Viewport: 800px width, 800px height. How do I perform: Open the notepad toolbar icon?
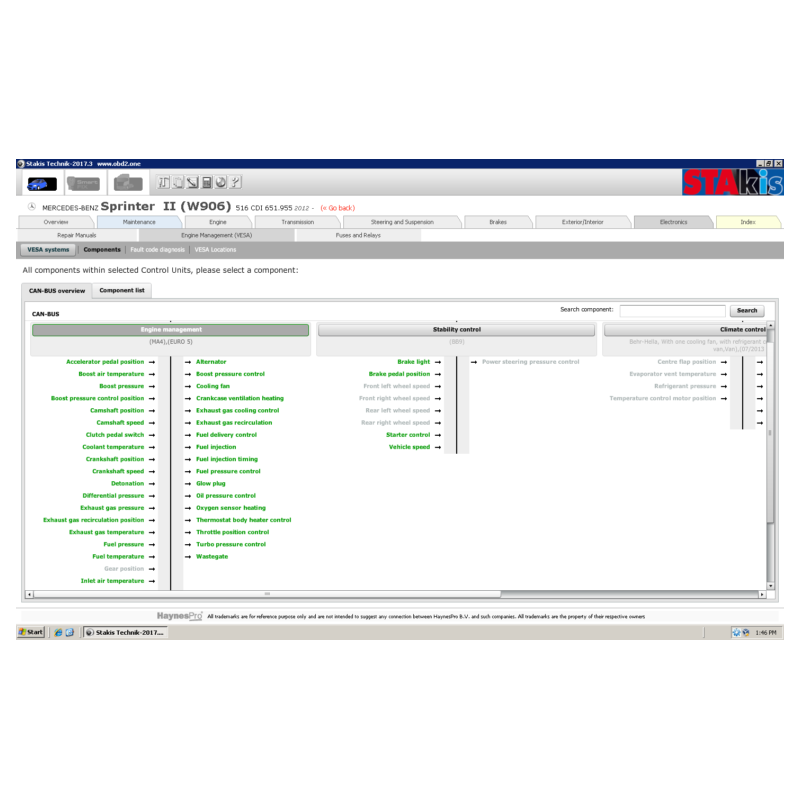coord(177,182)
